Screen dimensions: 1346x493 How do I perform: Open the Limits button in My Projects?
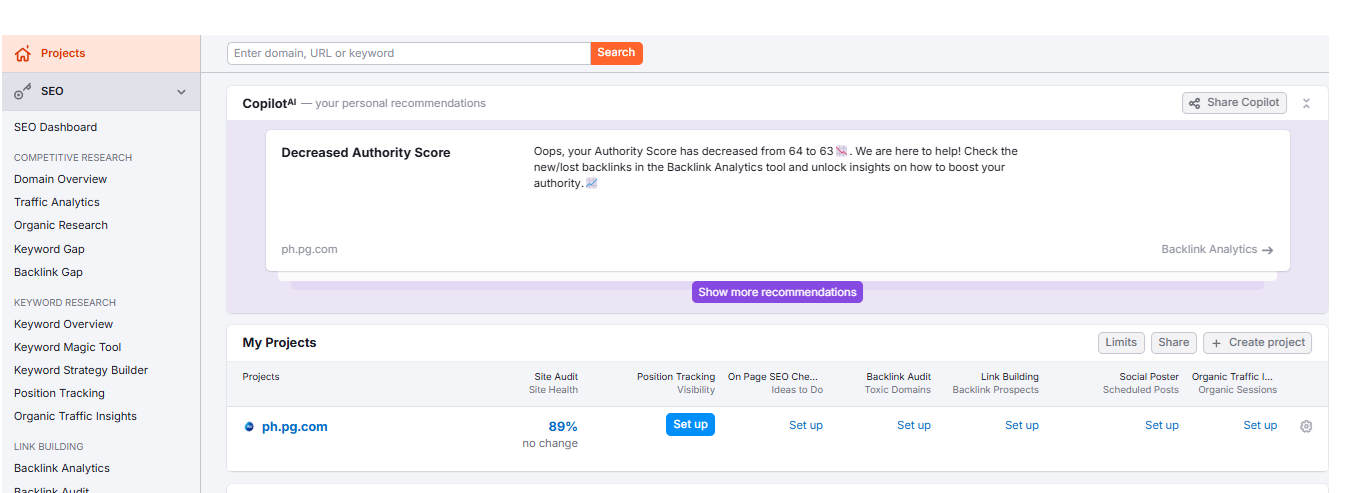pyautogui.click(x=1121, y=343)
